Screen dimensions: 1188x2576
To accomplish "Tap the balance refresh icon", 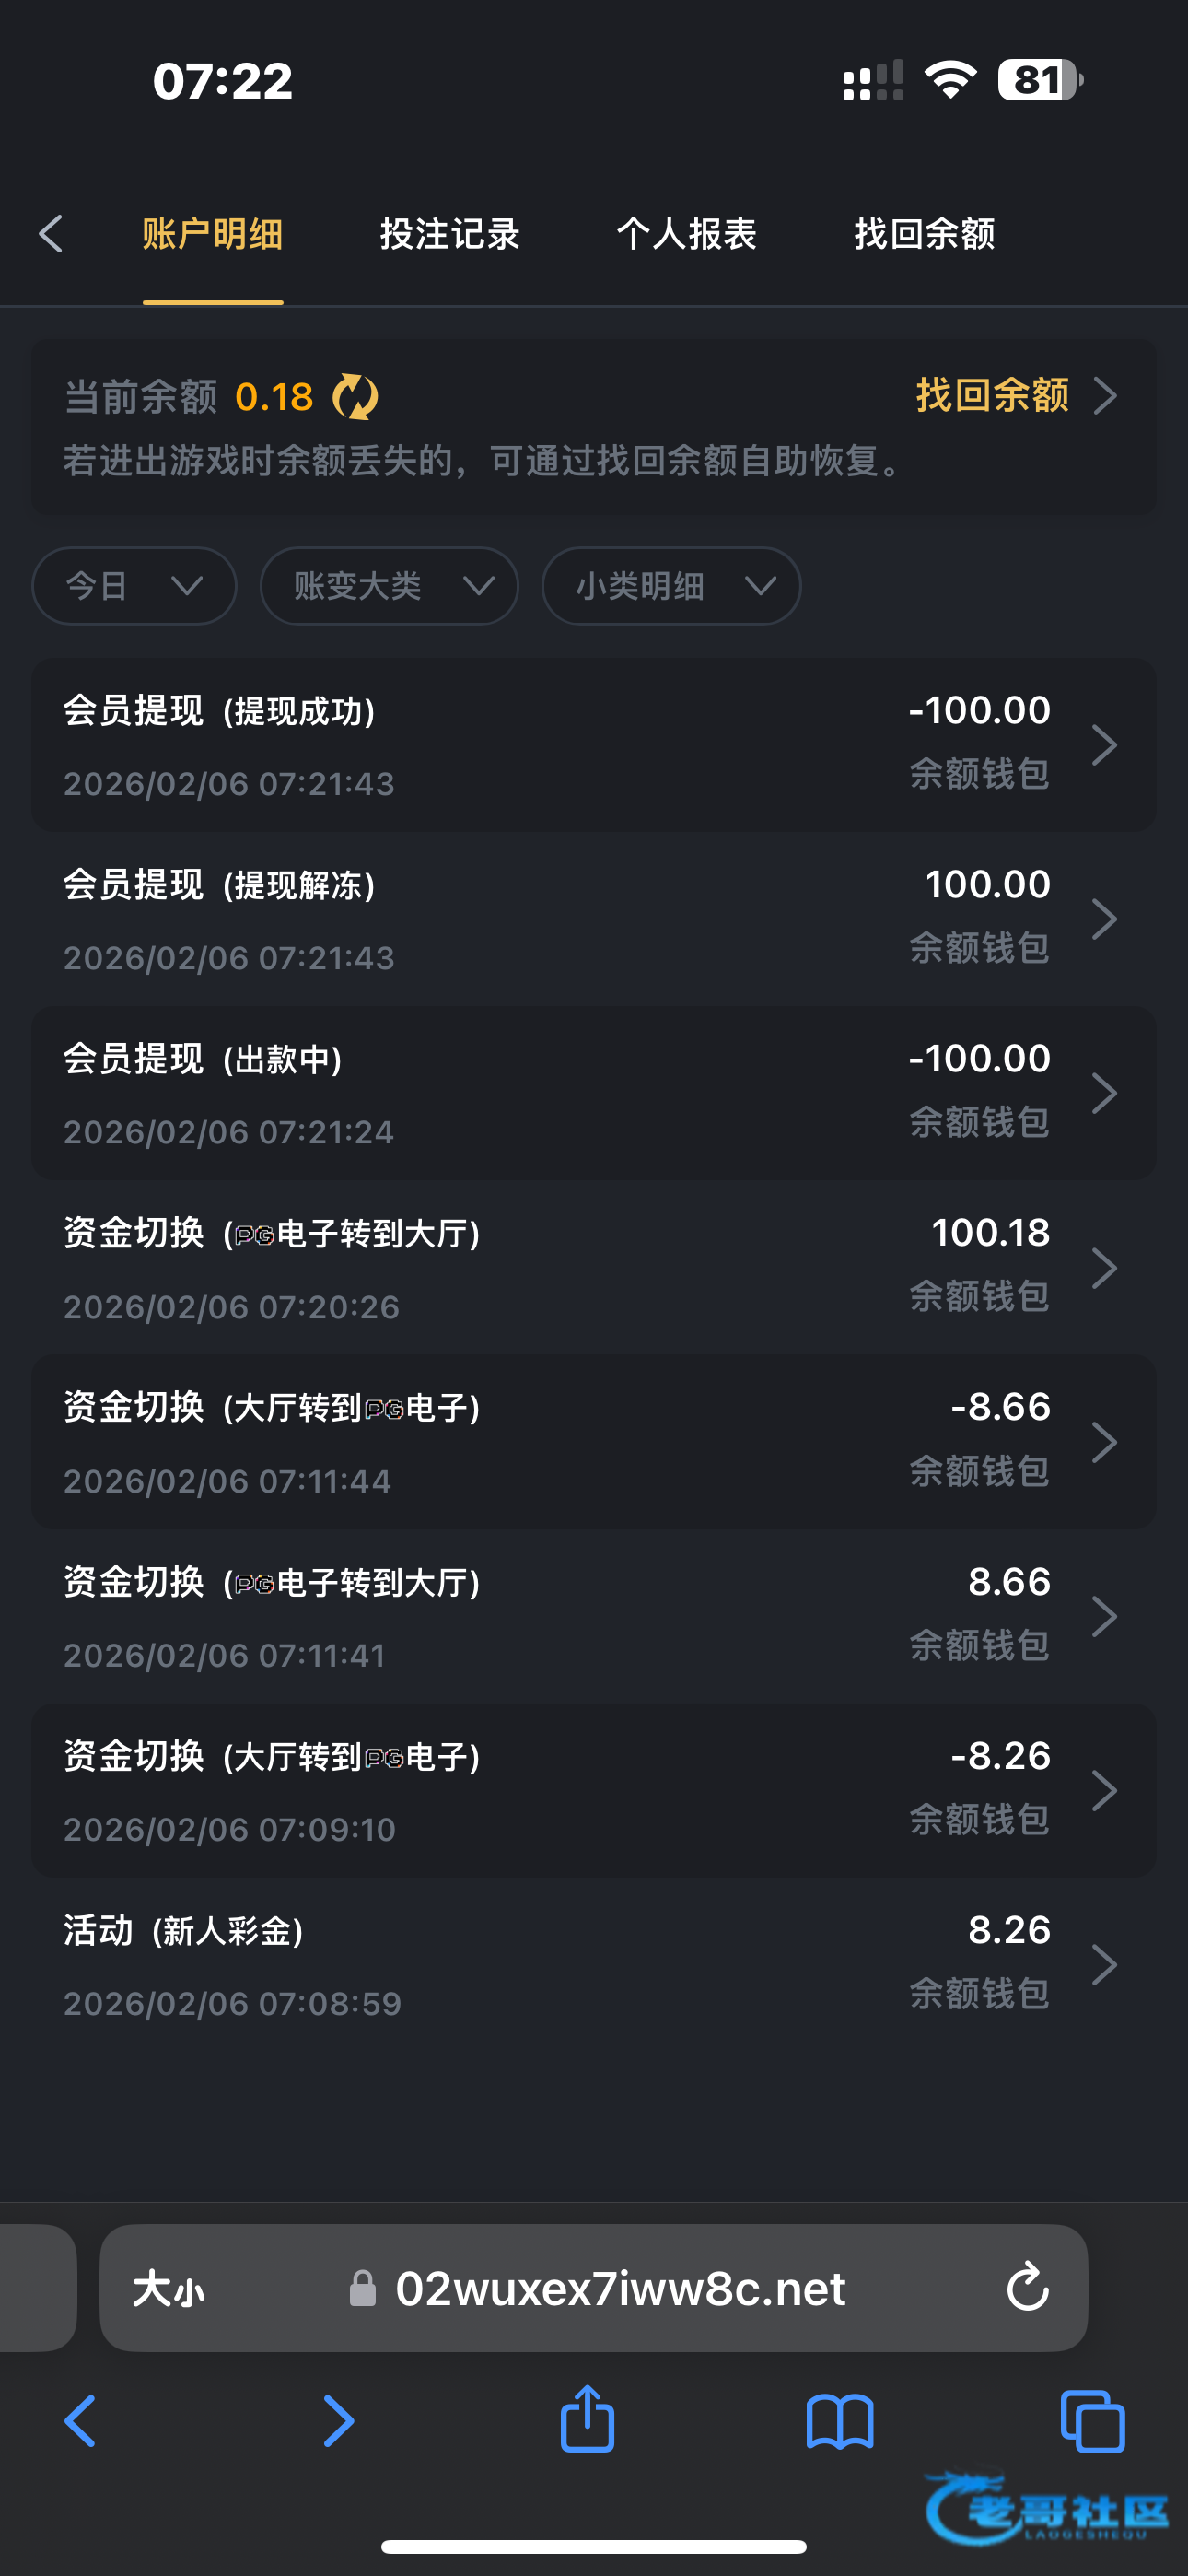I will click(x=355, y=397).
